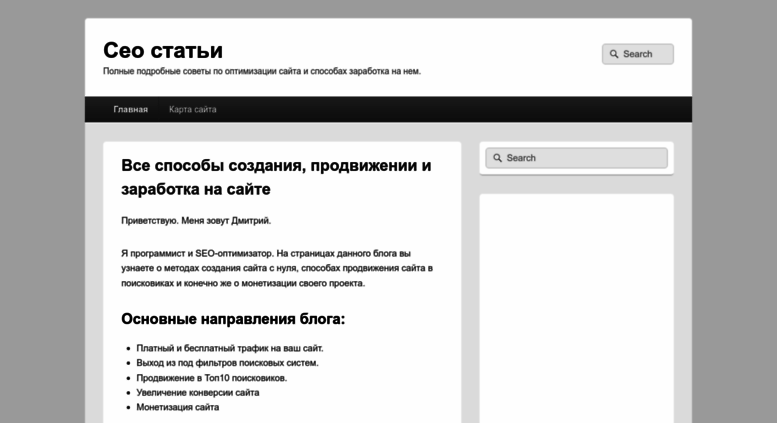Viewport: 777px width, 423px height.
Task: Focus the sidebar Search input field
Action: point(576,158)
